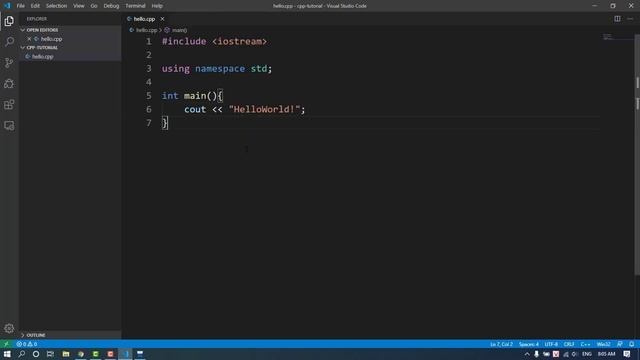Click the green remote window indicator
The image size is (640, 360).
pyautogui.click(x=6, y=344)
